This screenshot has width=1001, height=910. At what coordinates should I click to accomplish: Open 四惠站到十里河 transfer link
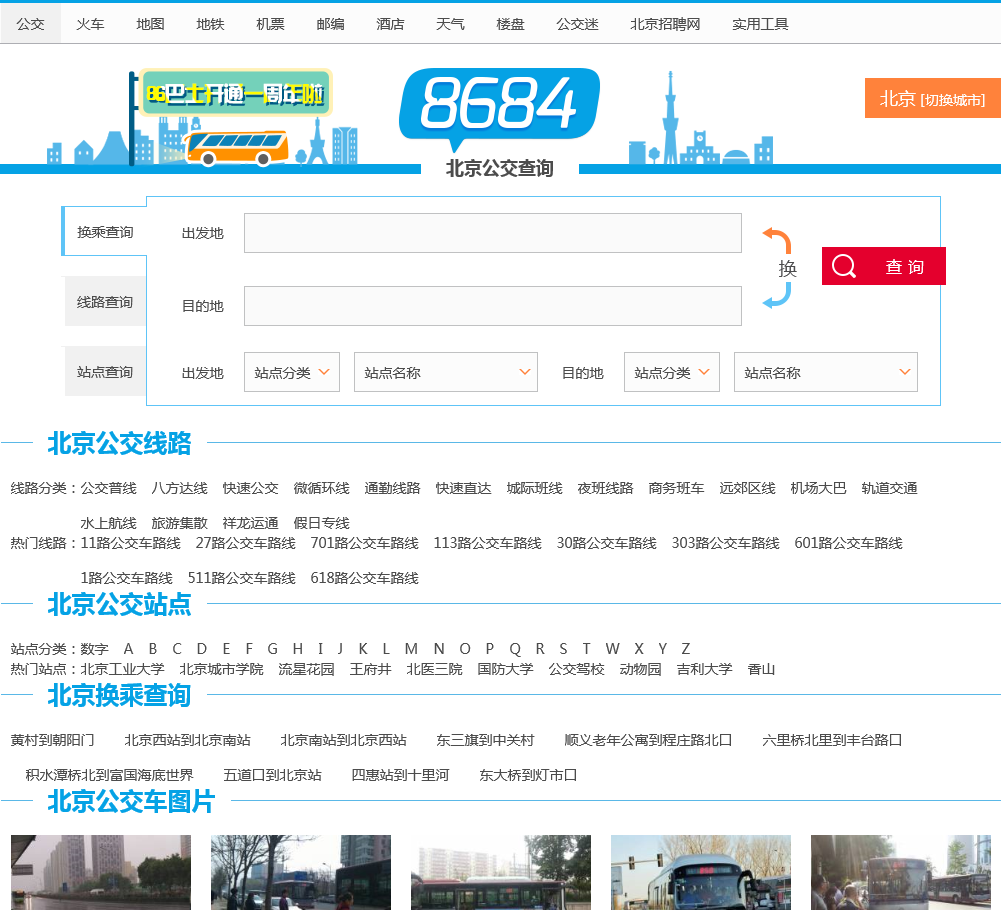(x=400, y=775)
